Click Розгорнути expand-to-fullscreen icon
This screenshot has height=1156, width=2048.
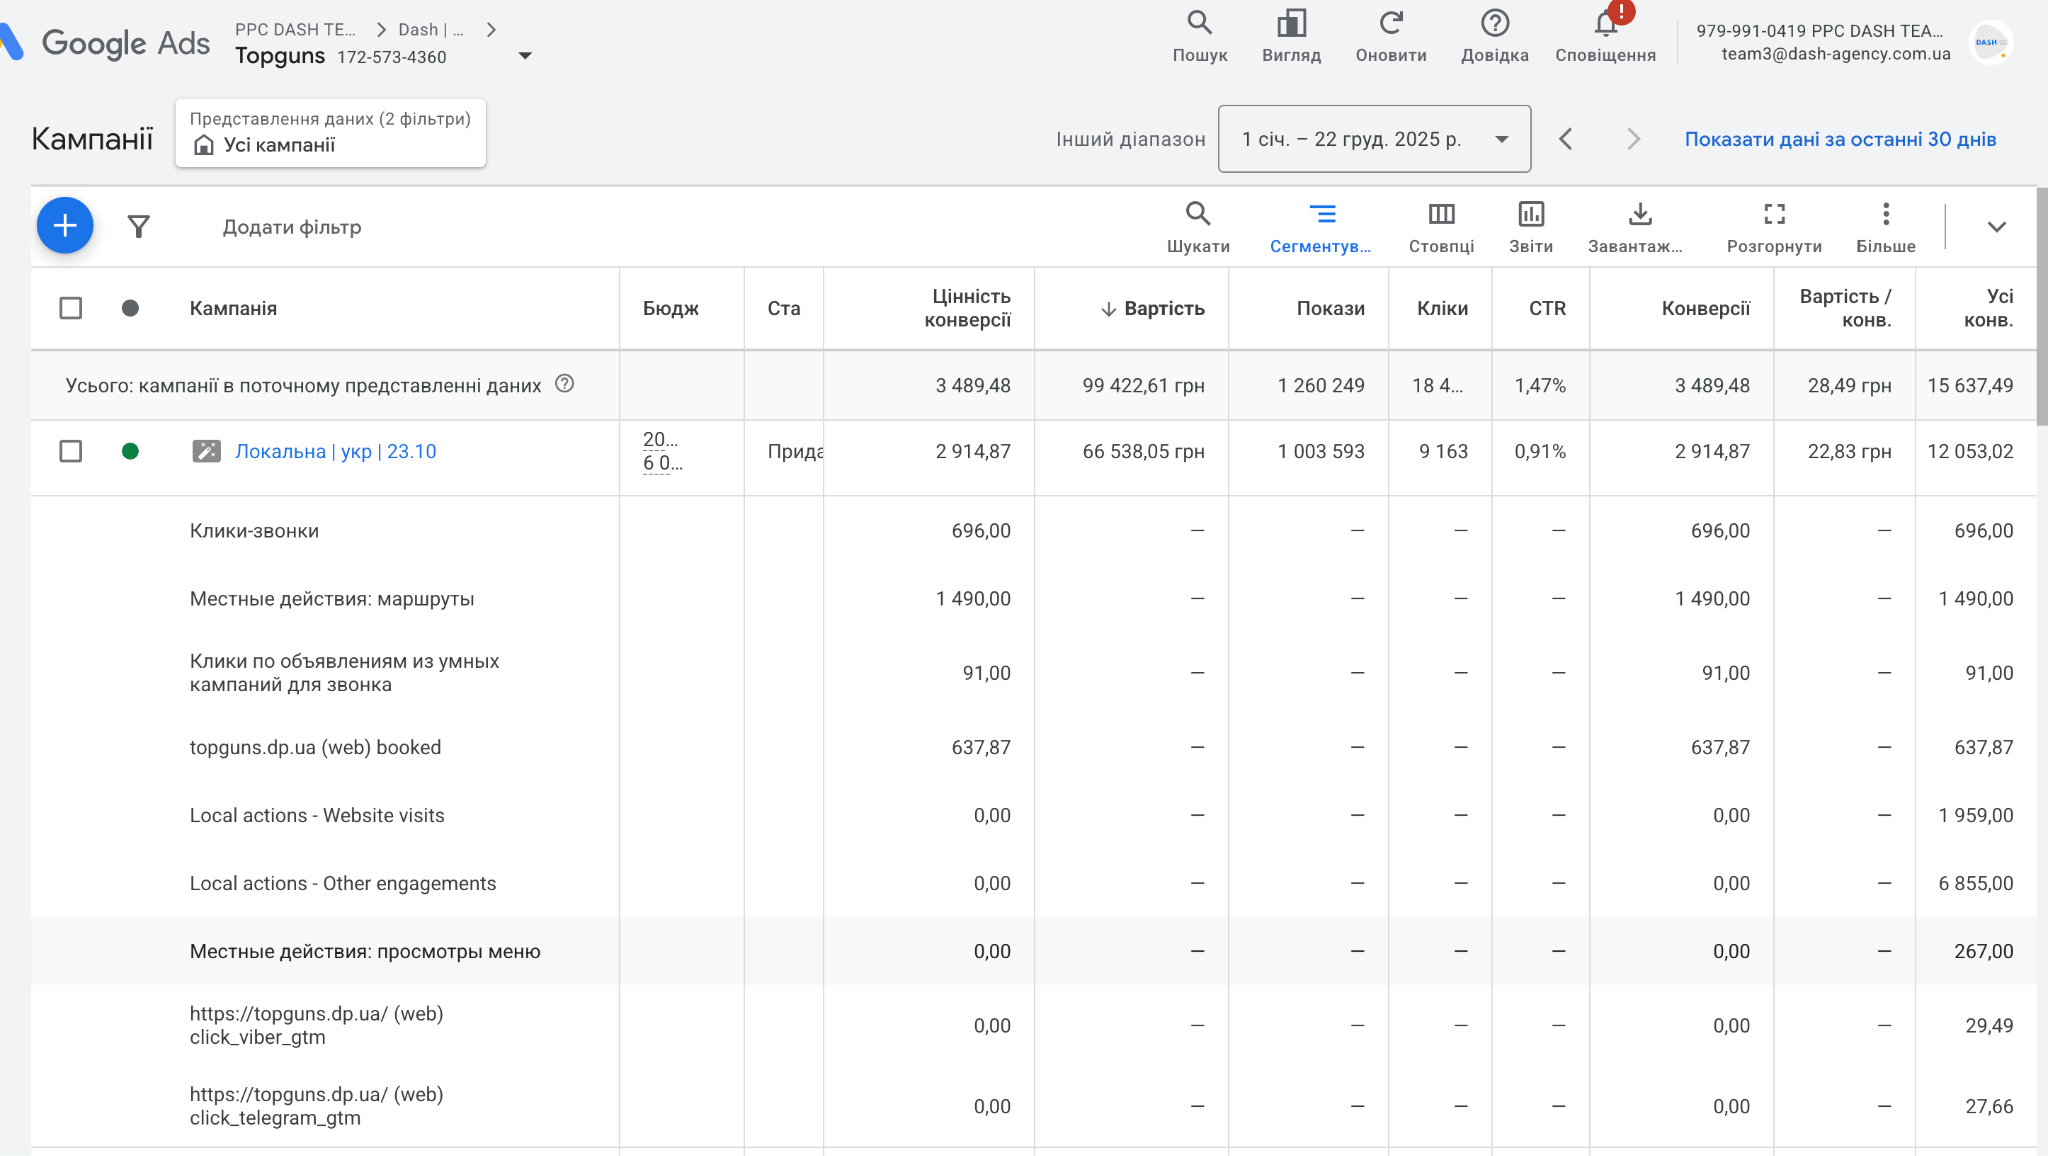pos(1774,226)
